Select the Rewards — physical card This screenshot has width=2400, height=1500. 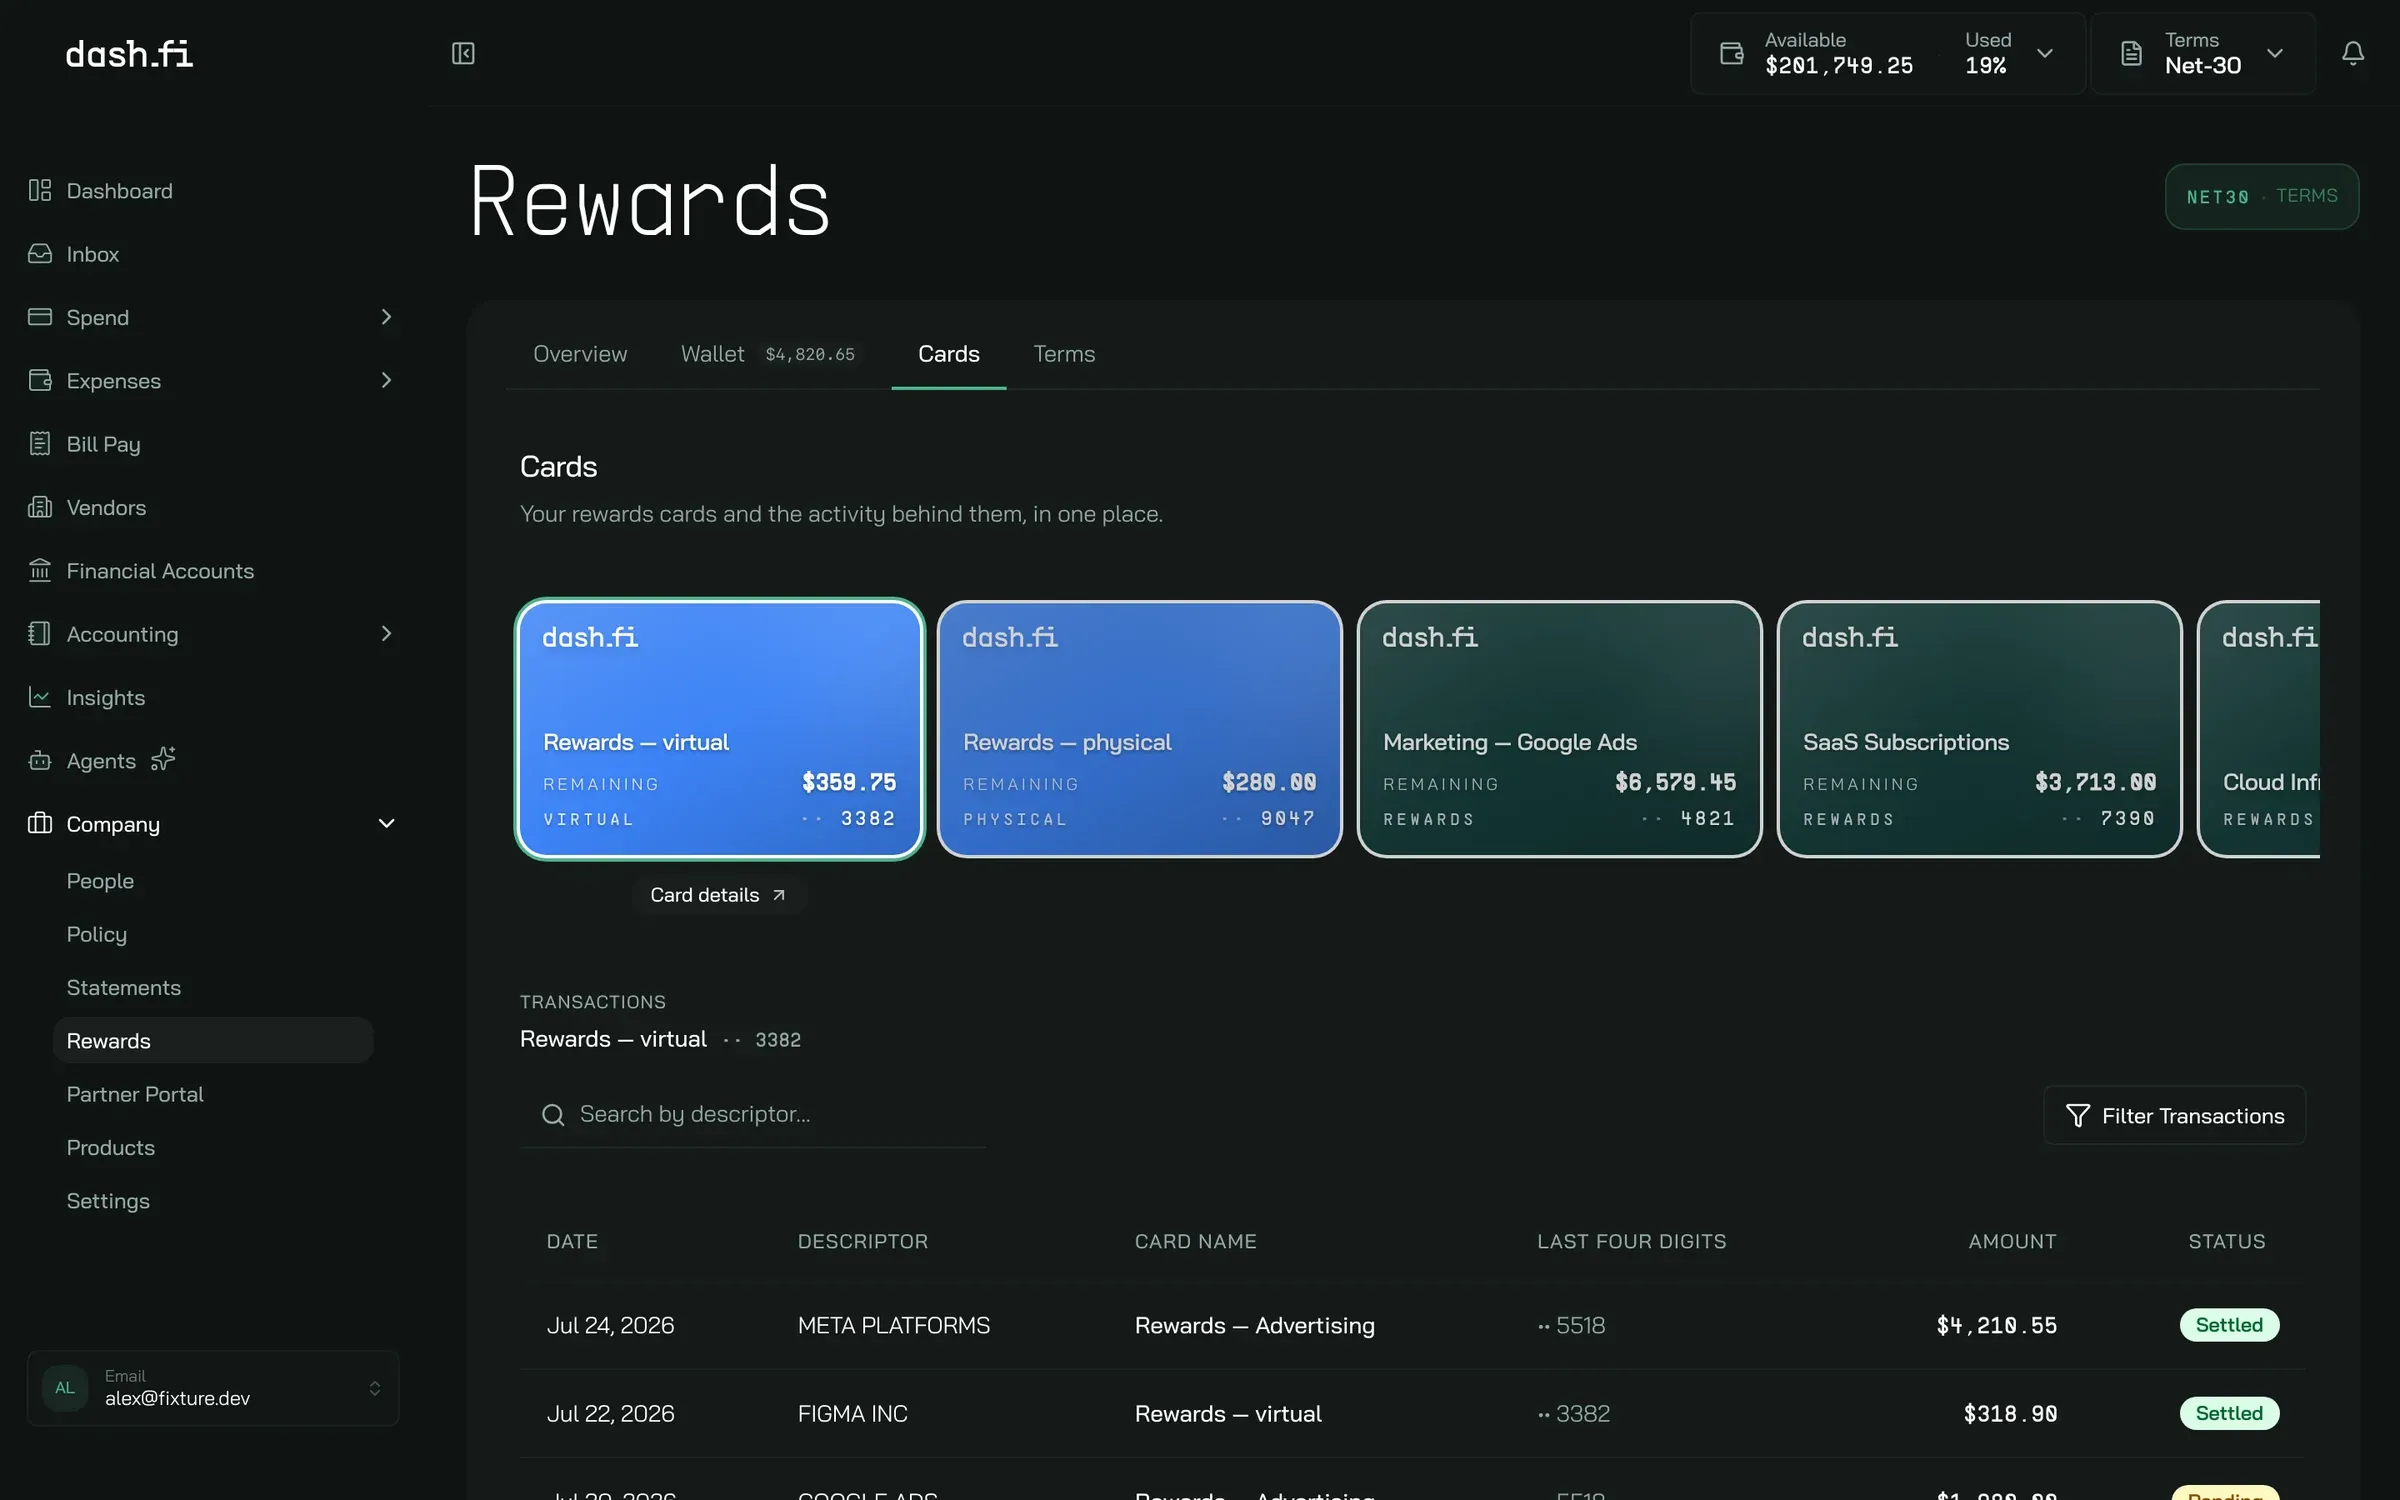click(1140, 729)
